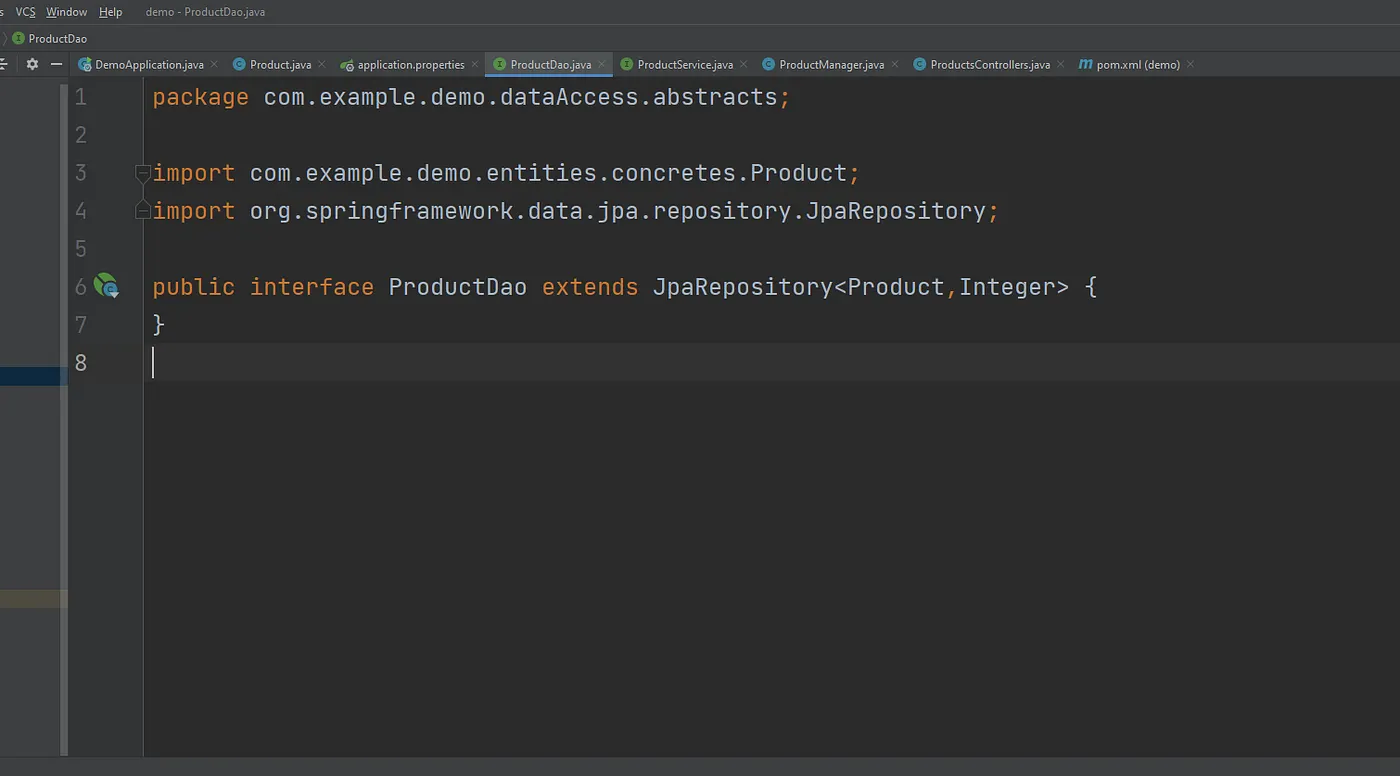
Task: Click the ProductService.java interface icon in tab
Action: coord(627,65)
